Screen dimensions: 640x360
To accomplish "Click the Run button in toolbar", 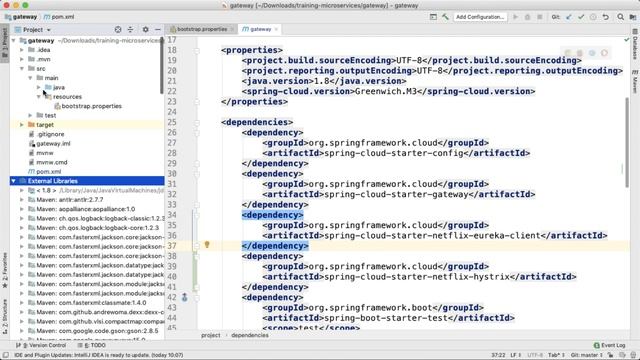I will click(516, 17).
